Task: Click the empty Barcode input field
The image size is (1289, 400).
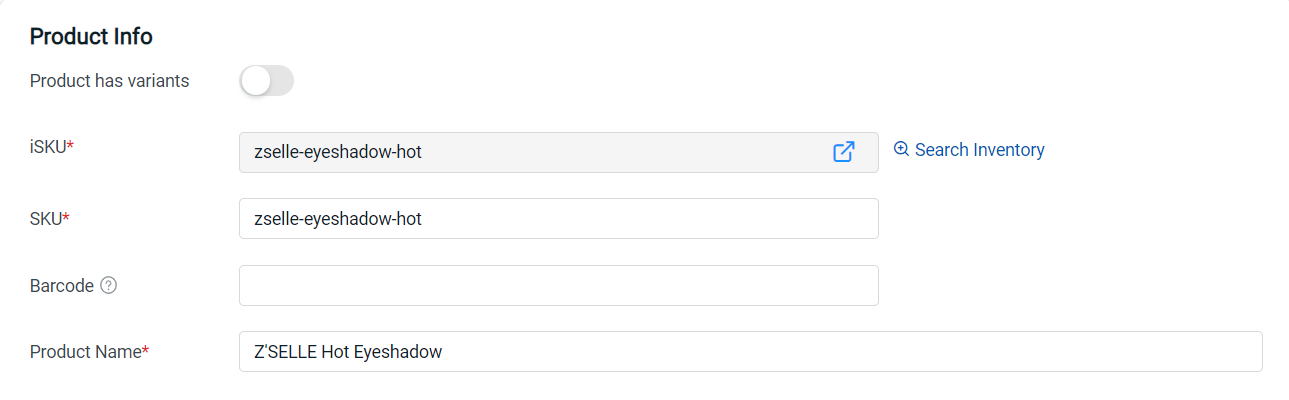Action: coord(558,285)
